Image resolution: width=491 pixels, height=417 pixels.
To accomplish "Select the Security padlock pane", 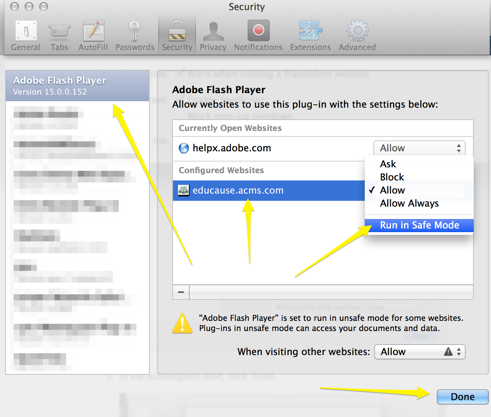I will (177, 36).
